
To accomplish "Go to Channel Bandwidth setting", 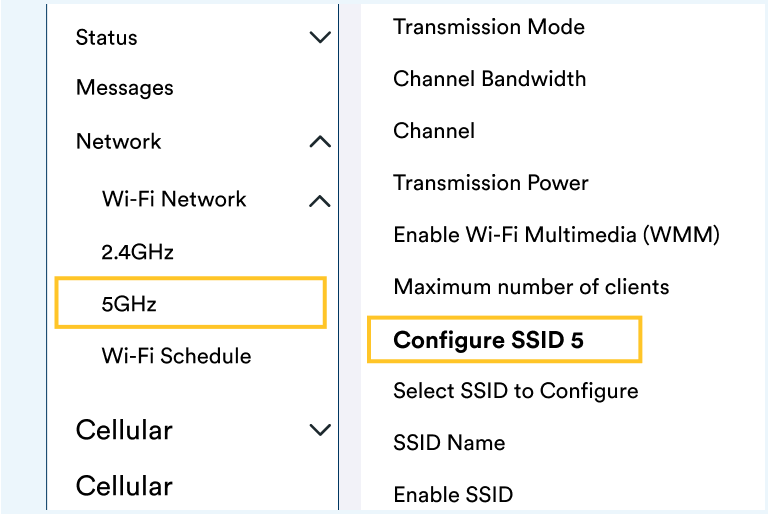I will (x=490, y=79).
